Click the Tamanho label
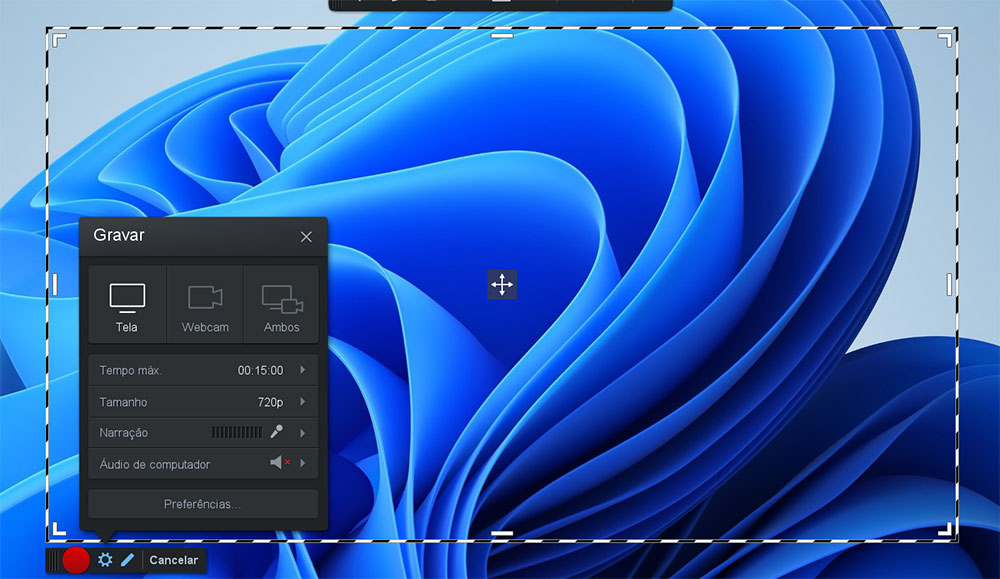The image size is (1000, 579). pos(123,402)
